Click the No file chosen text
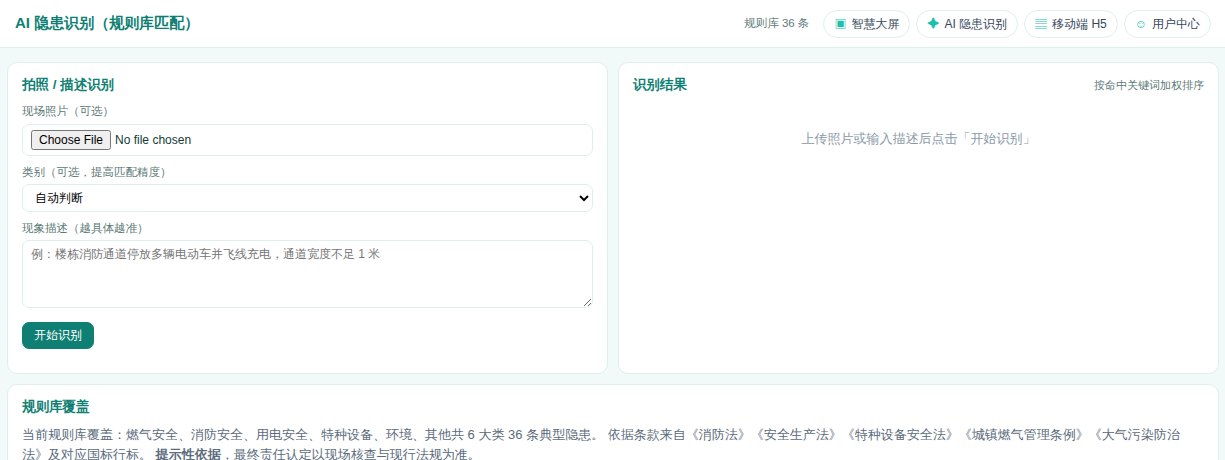1225x460 pixels. 153,140
